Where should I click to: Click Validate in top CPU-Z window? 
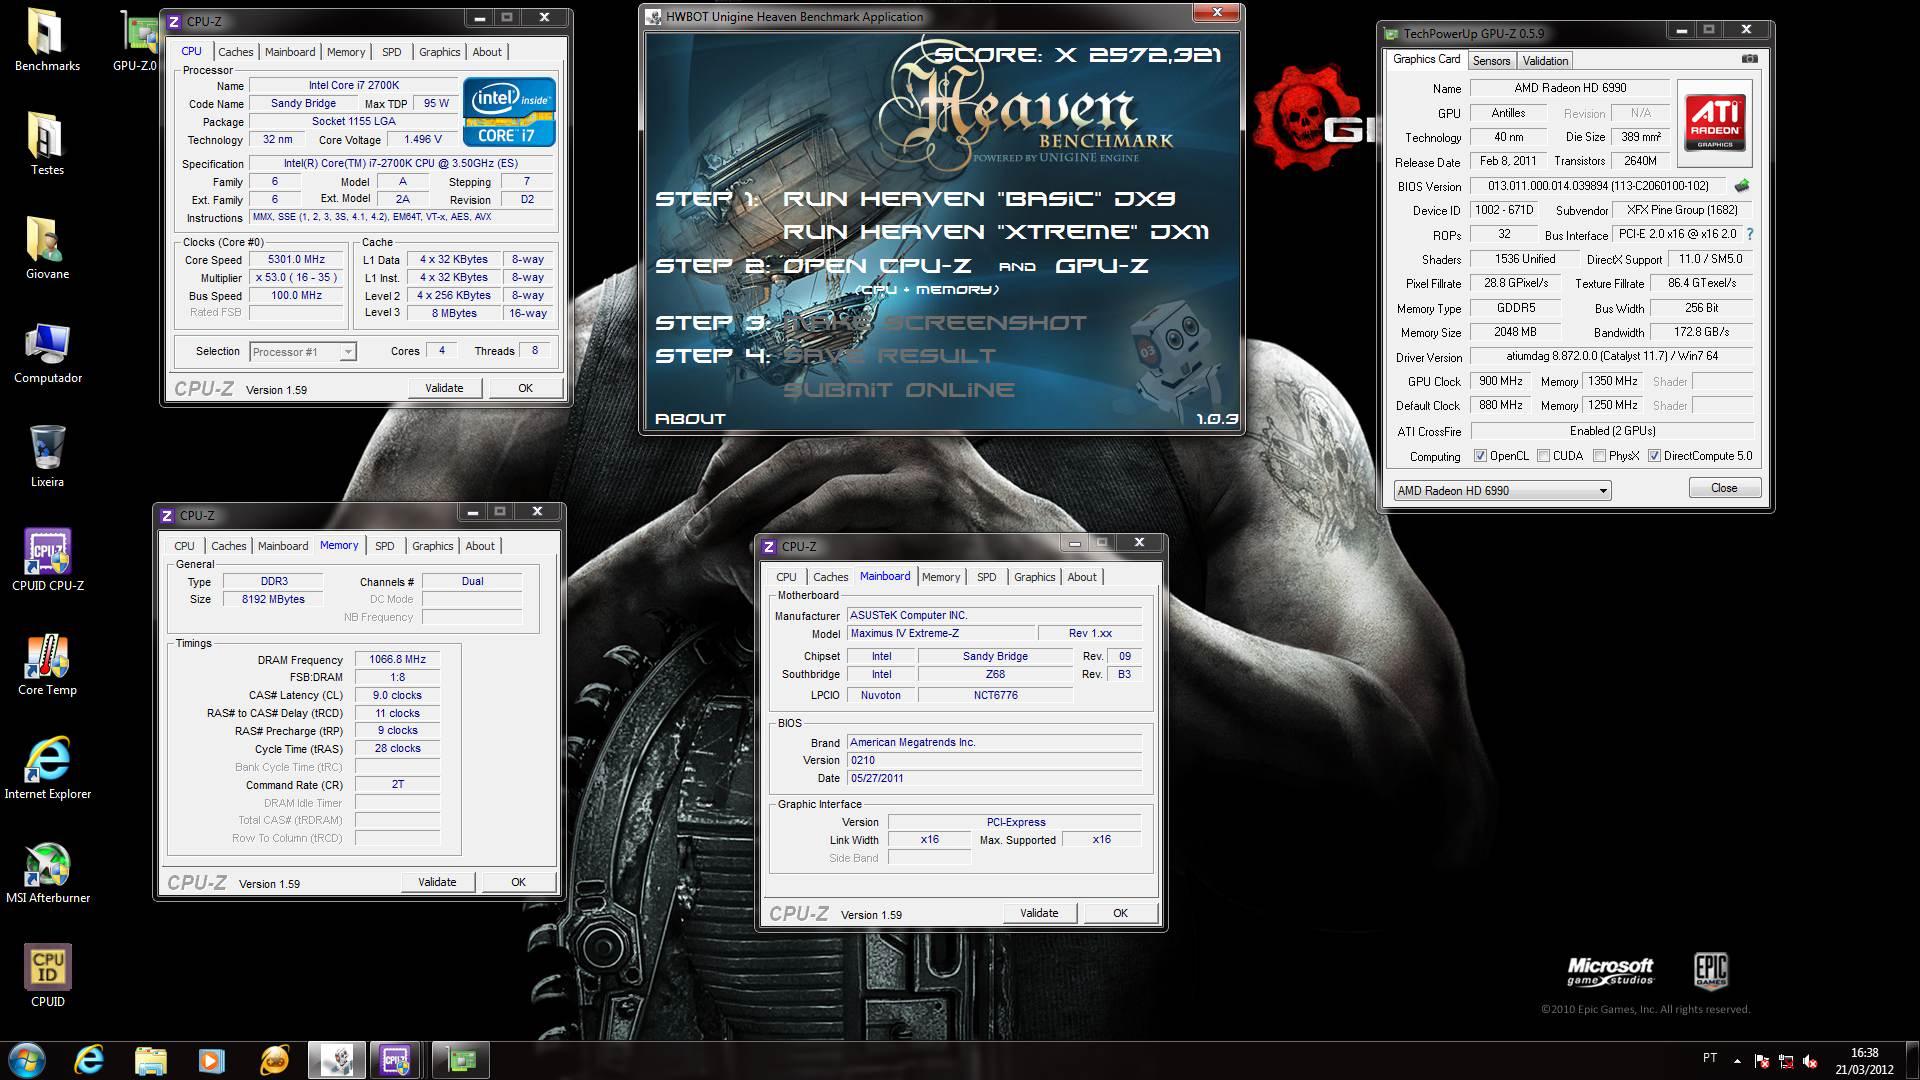pyautogui.click(x=444, y=388)
